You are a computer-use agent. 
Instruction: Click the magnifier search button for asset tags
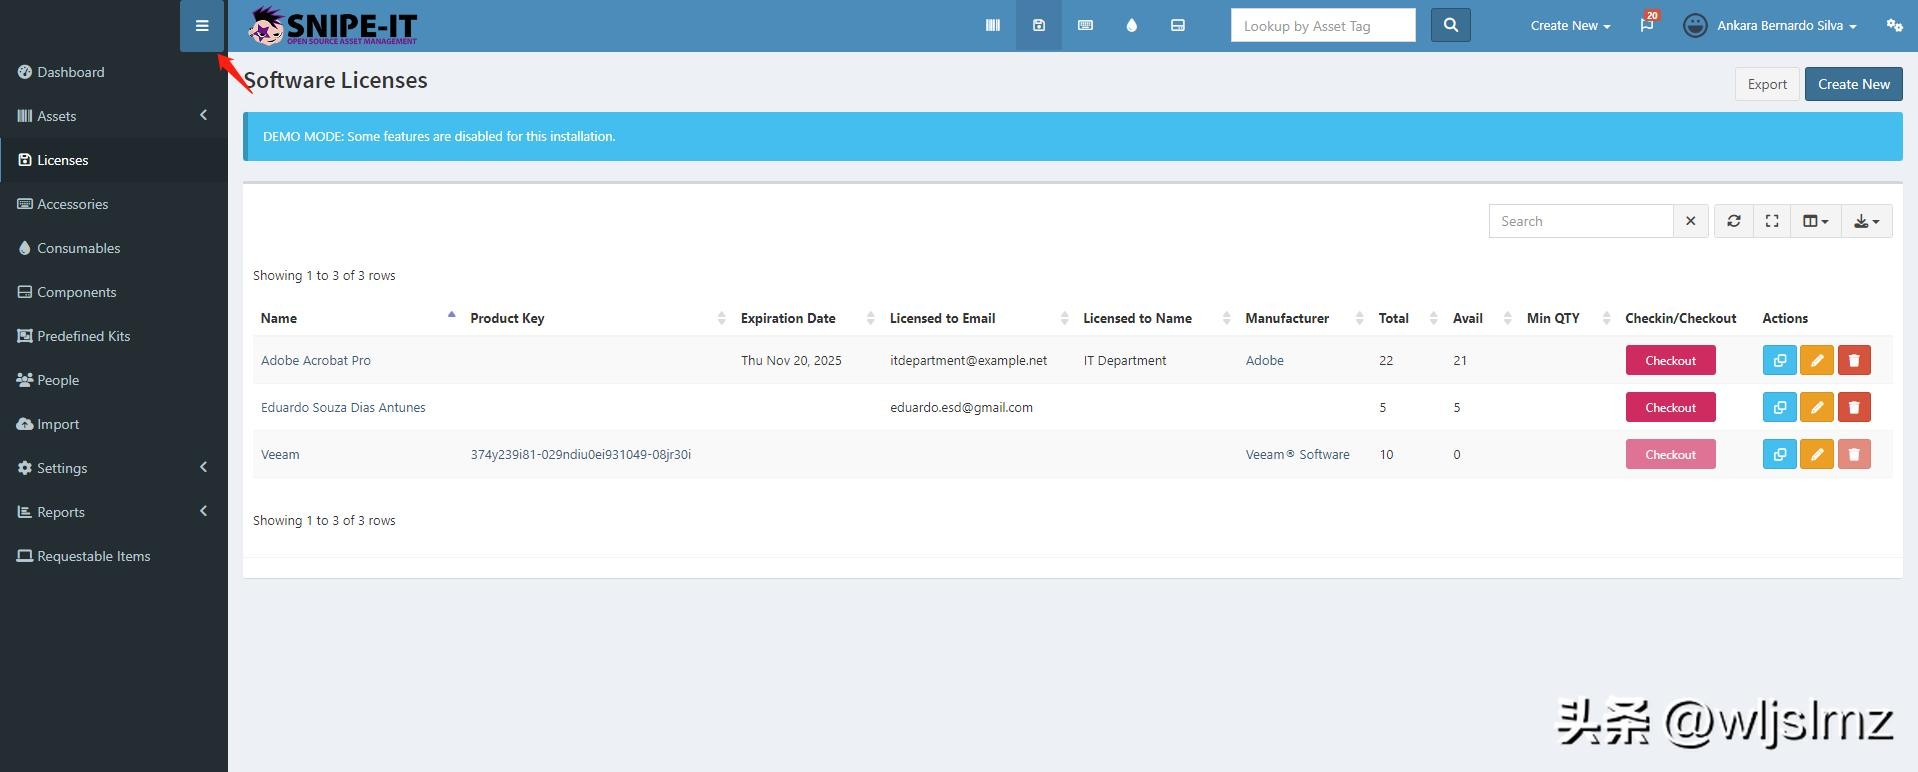(1450, 26)
